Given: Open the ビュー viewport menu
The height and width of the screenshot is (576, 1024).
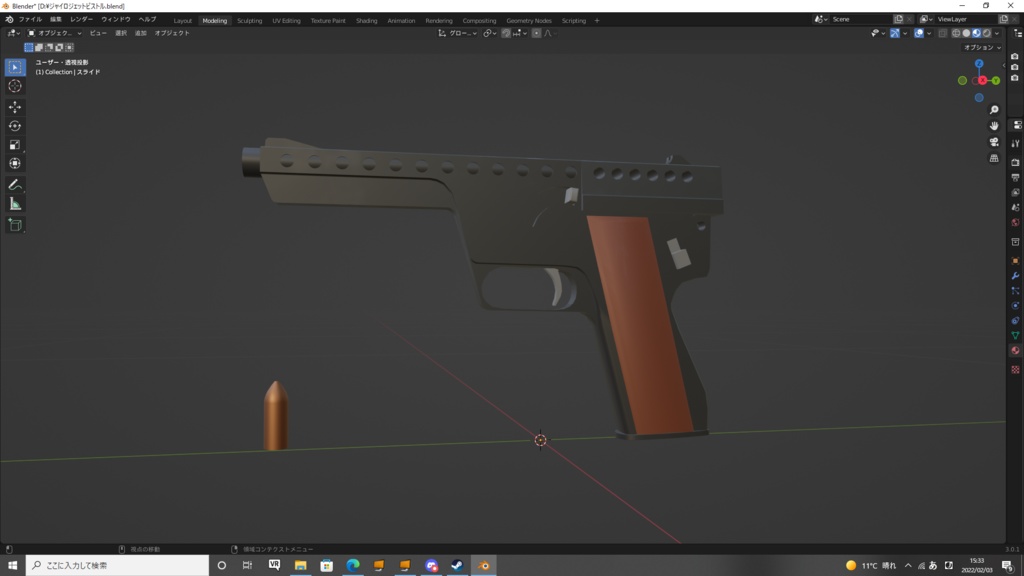Looking at the screenshot, I should pyautogui.click(x=98, y=33).
